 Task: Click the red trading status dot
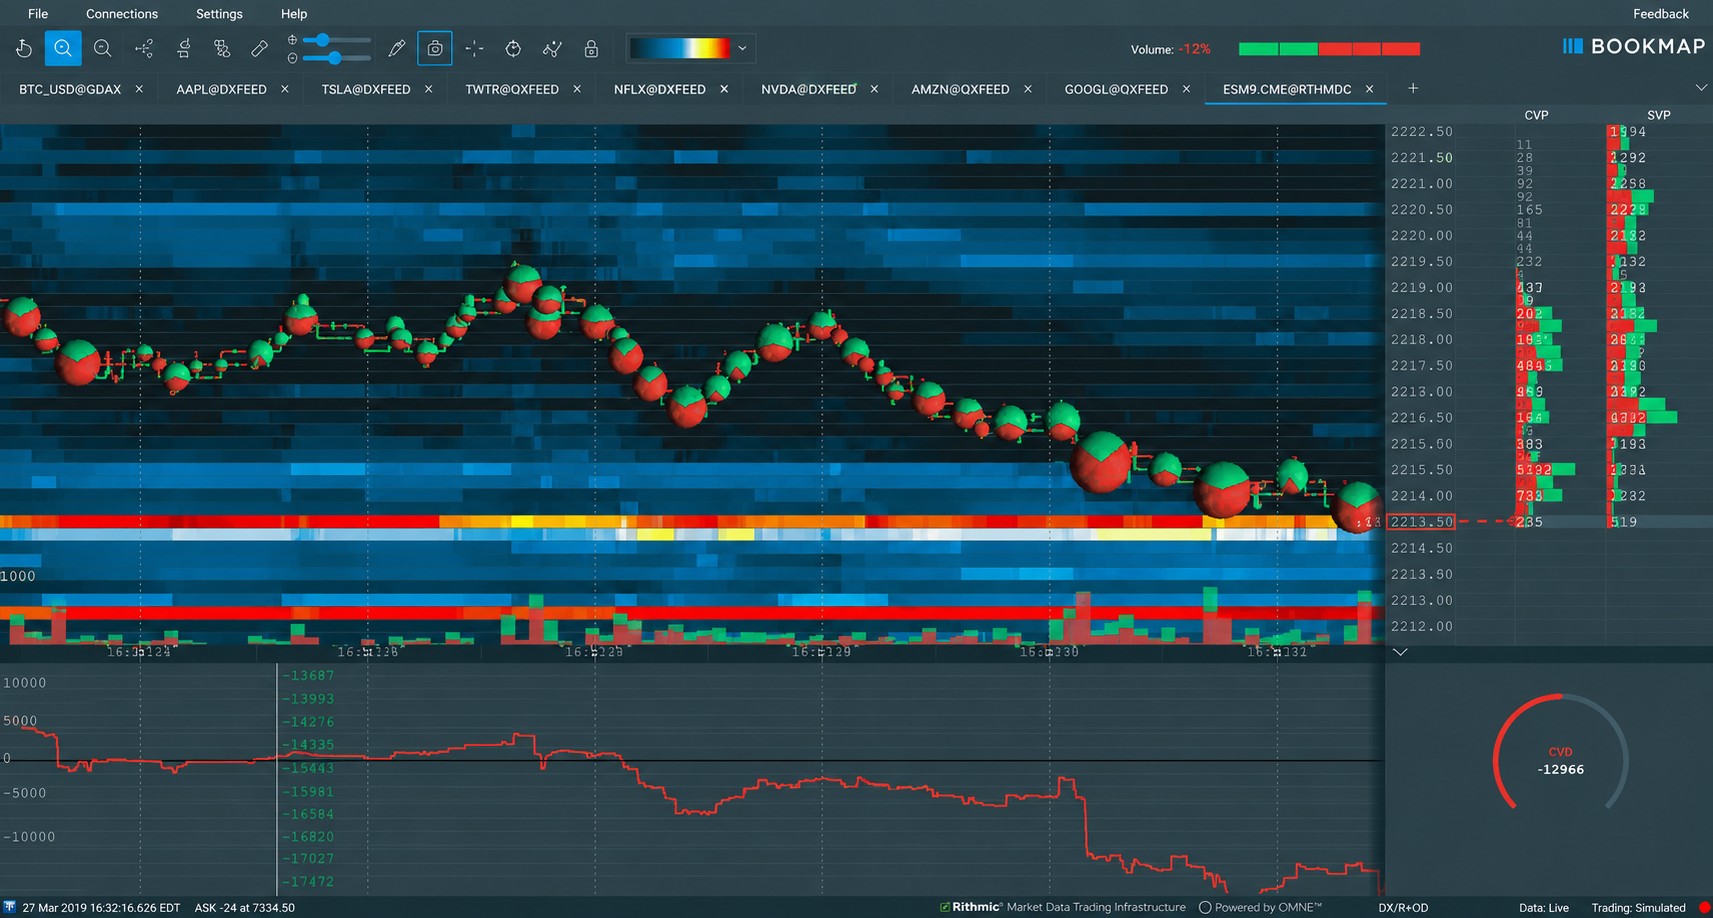click(x=1705, y=908)
